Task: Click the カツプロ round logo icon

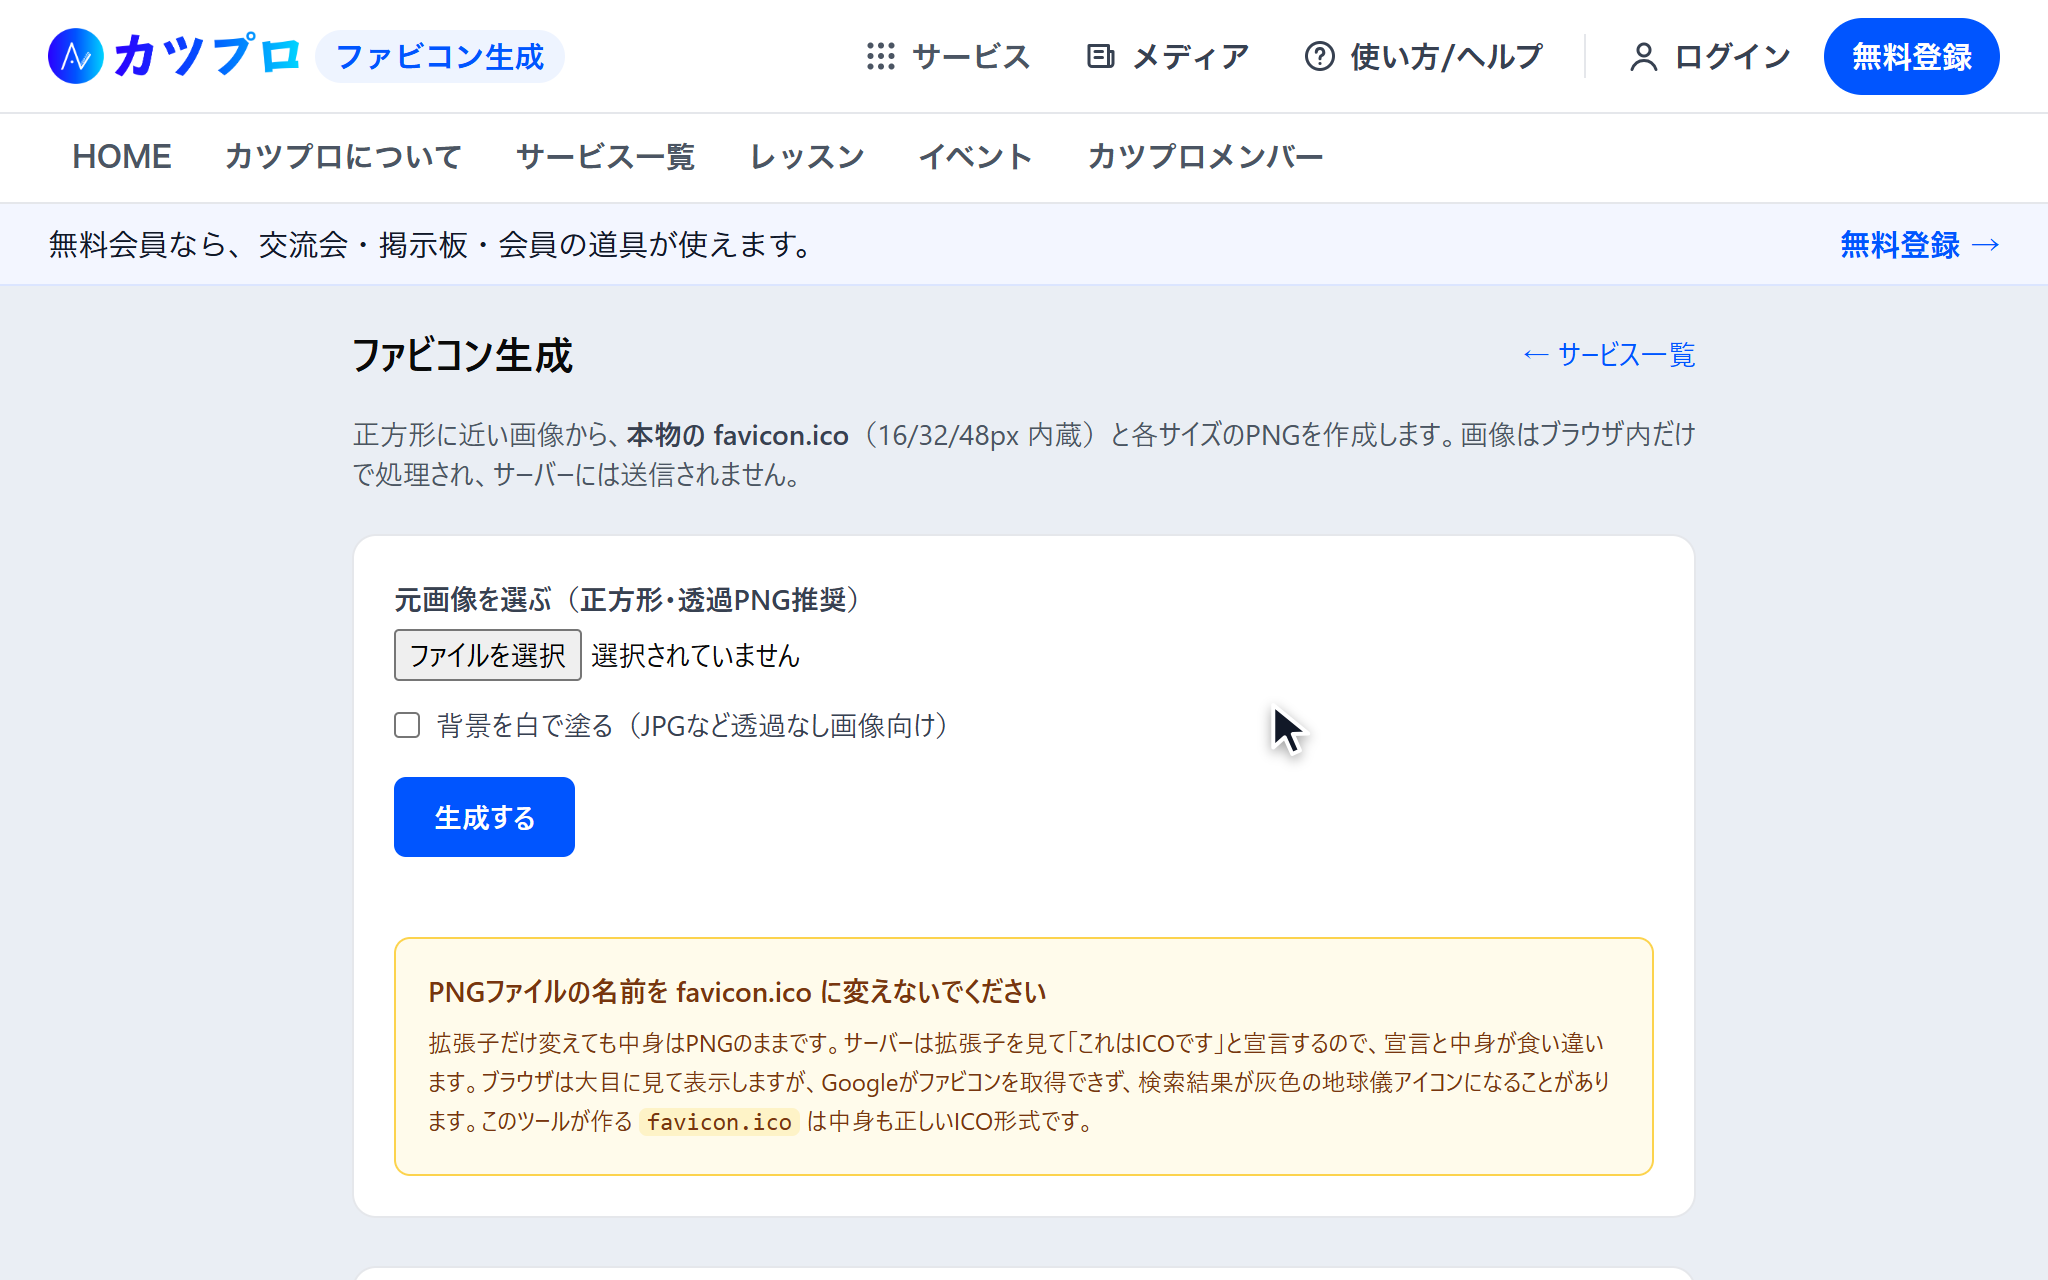Action: 76,56
